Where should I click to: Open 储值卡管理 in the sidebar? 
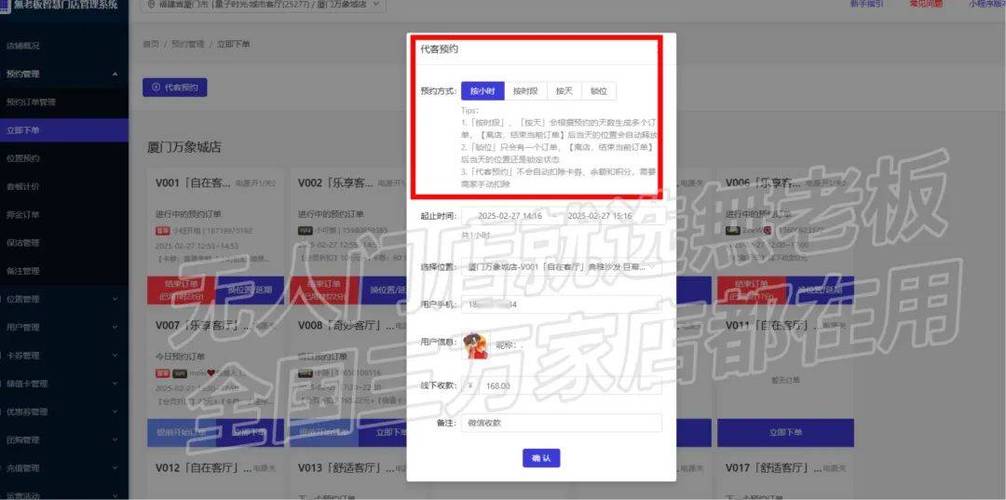pyautogui.click(x=27, y=384)
